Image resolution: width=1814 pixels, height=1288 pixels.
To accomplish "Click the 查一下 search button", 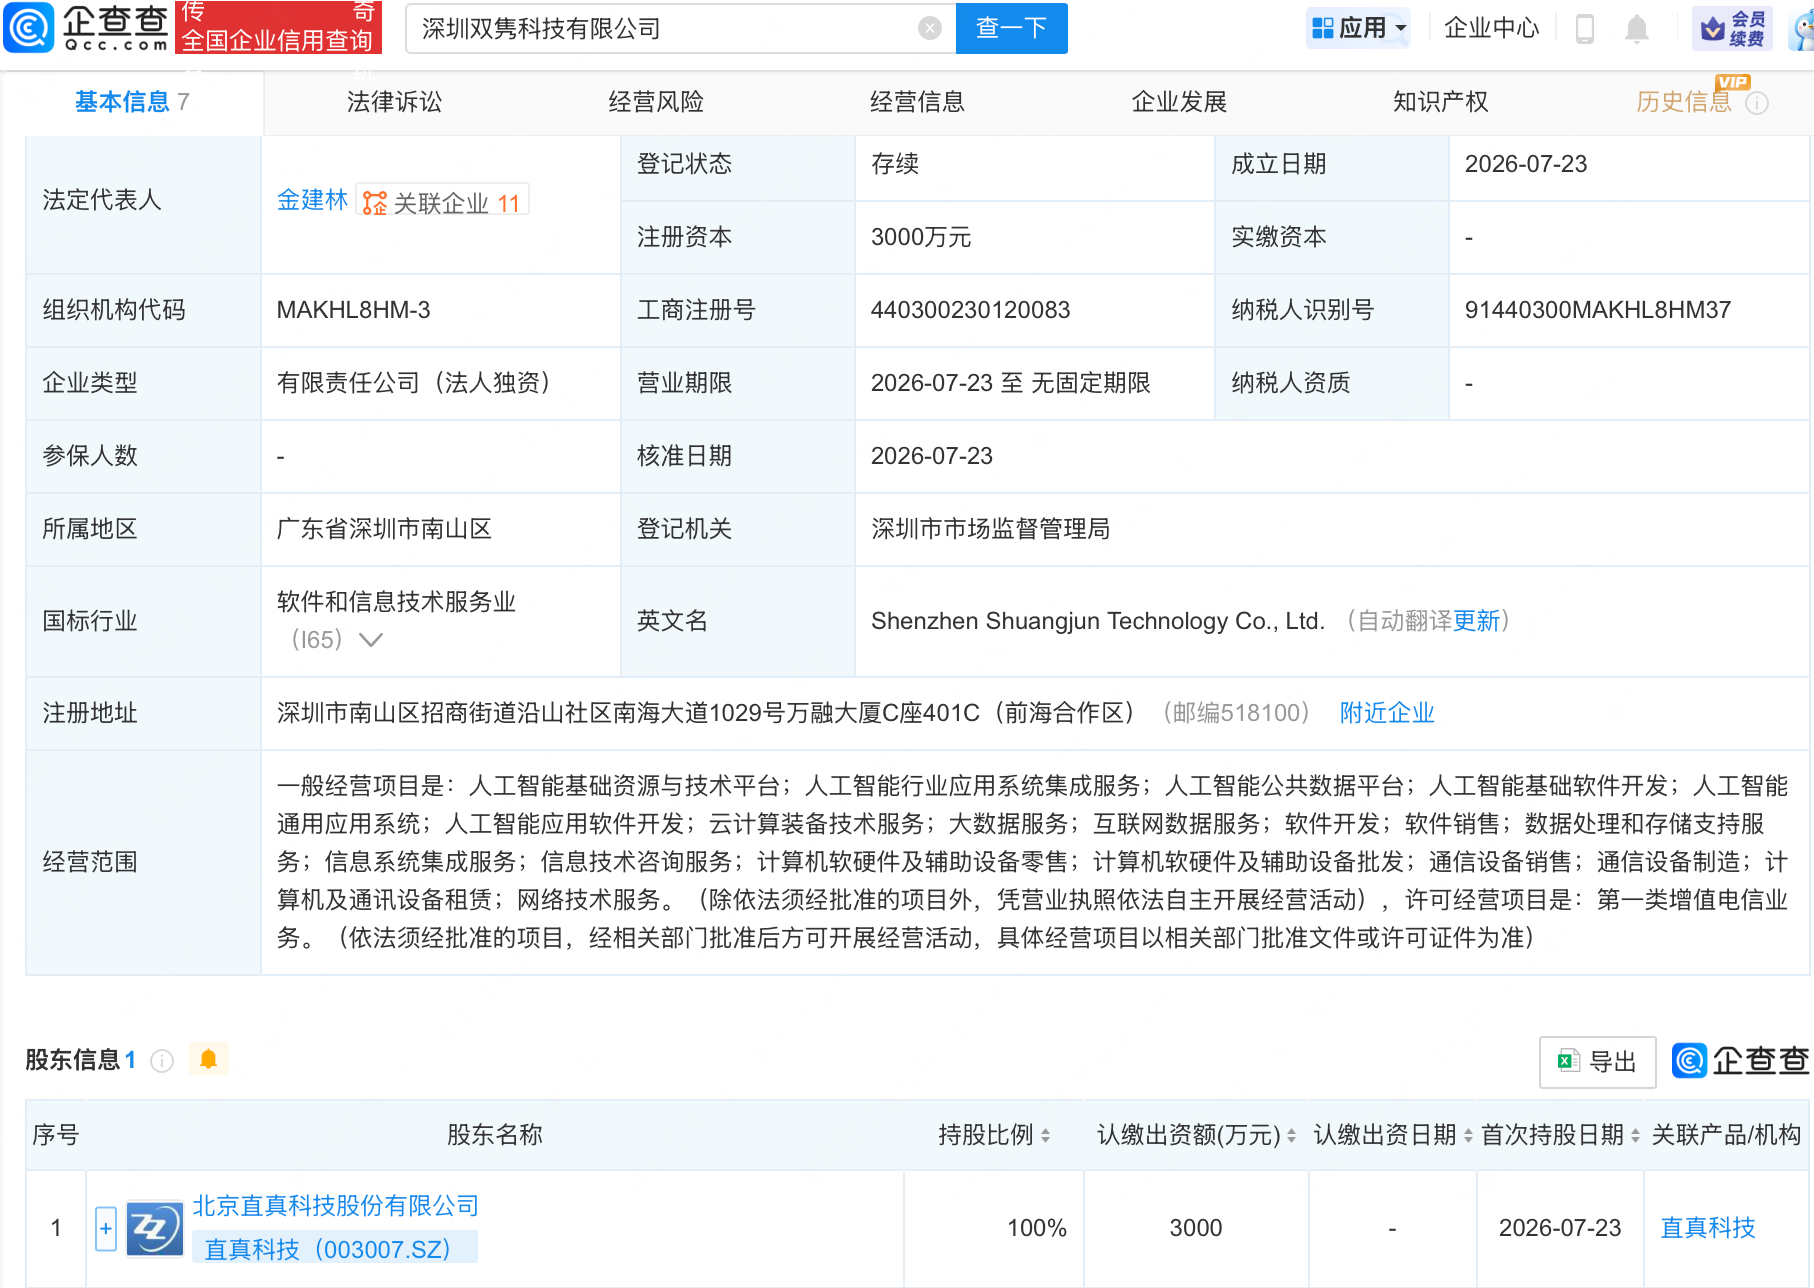I will click(x=1011, y=28).
